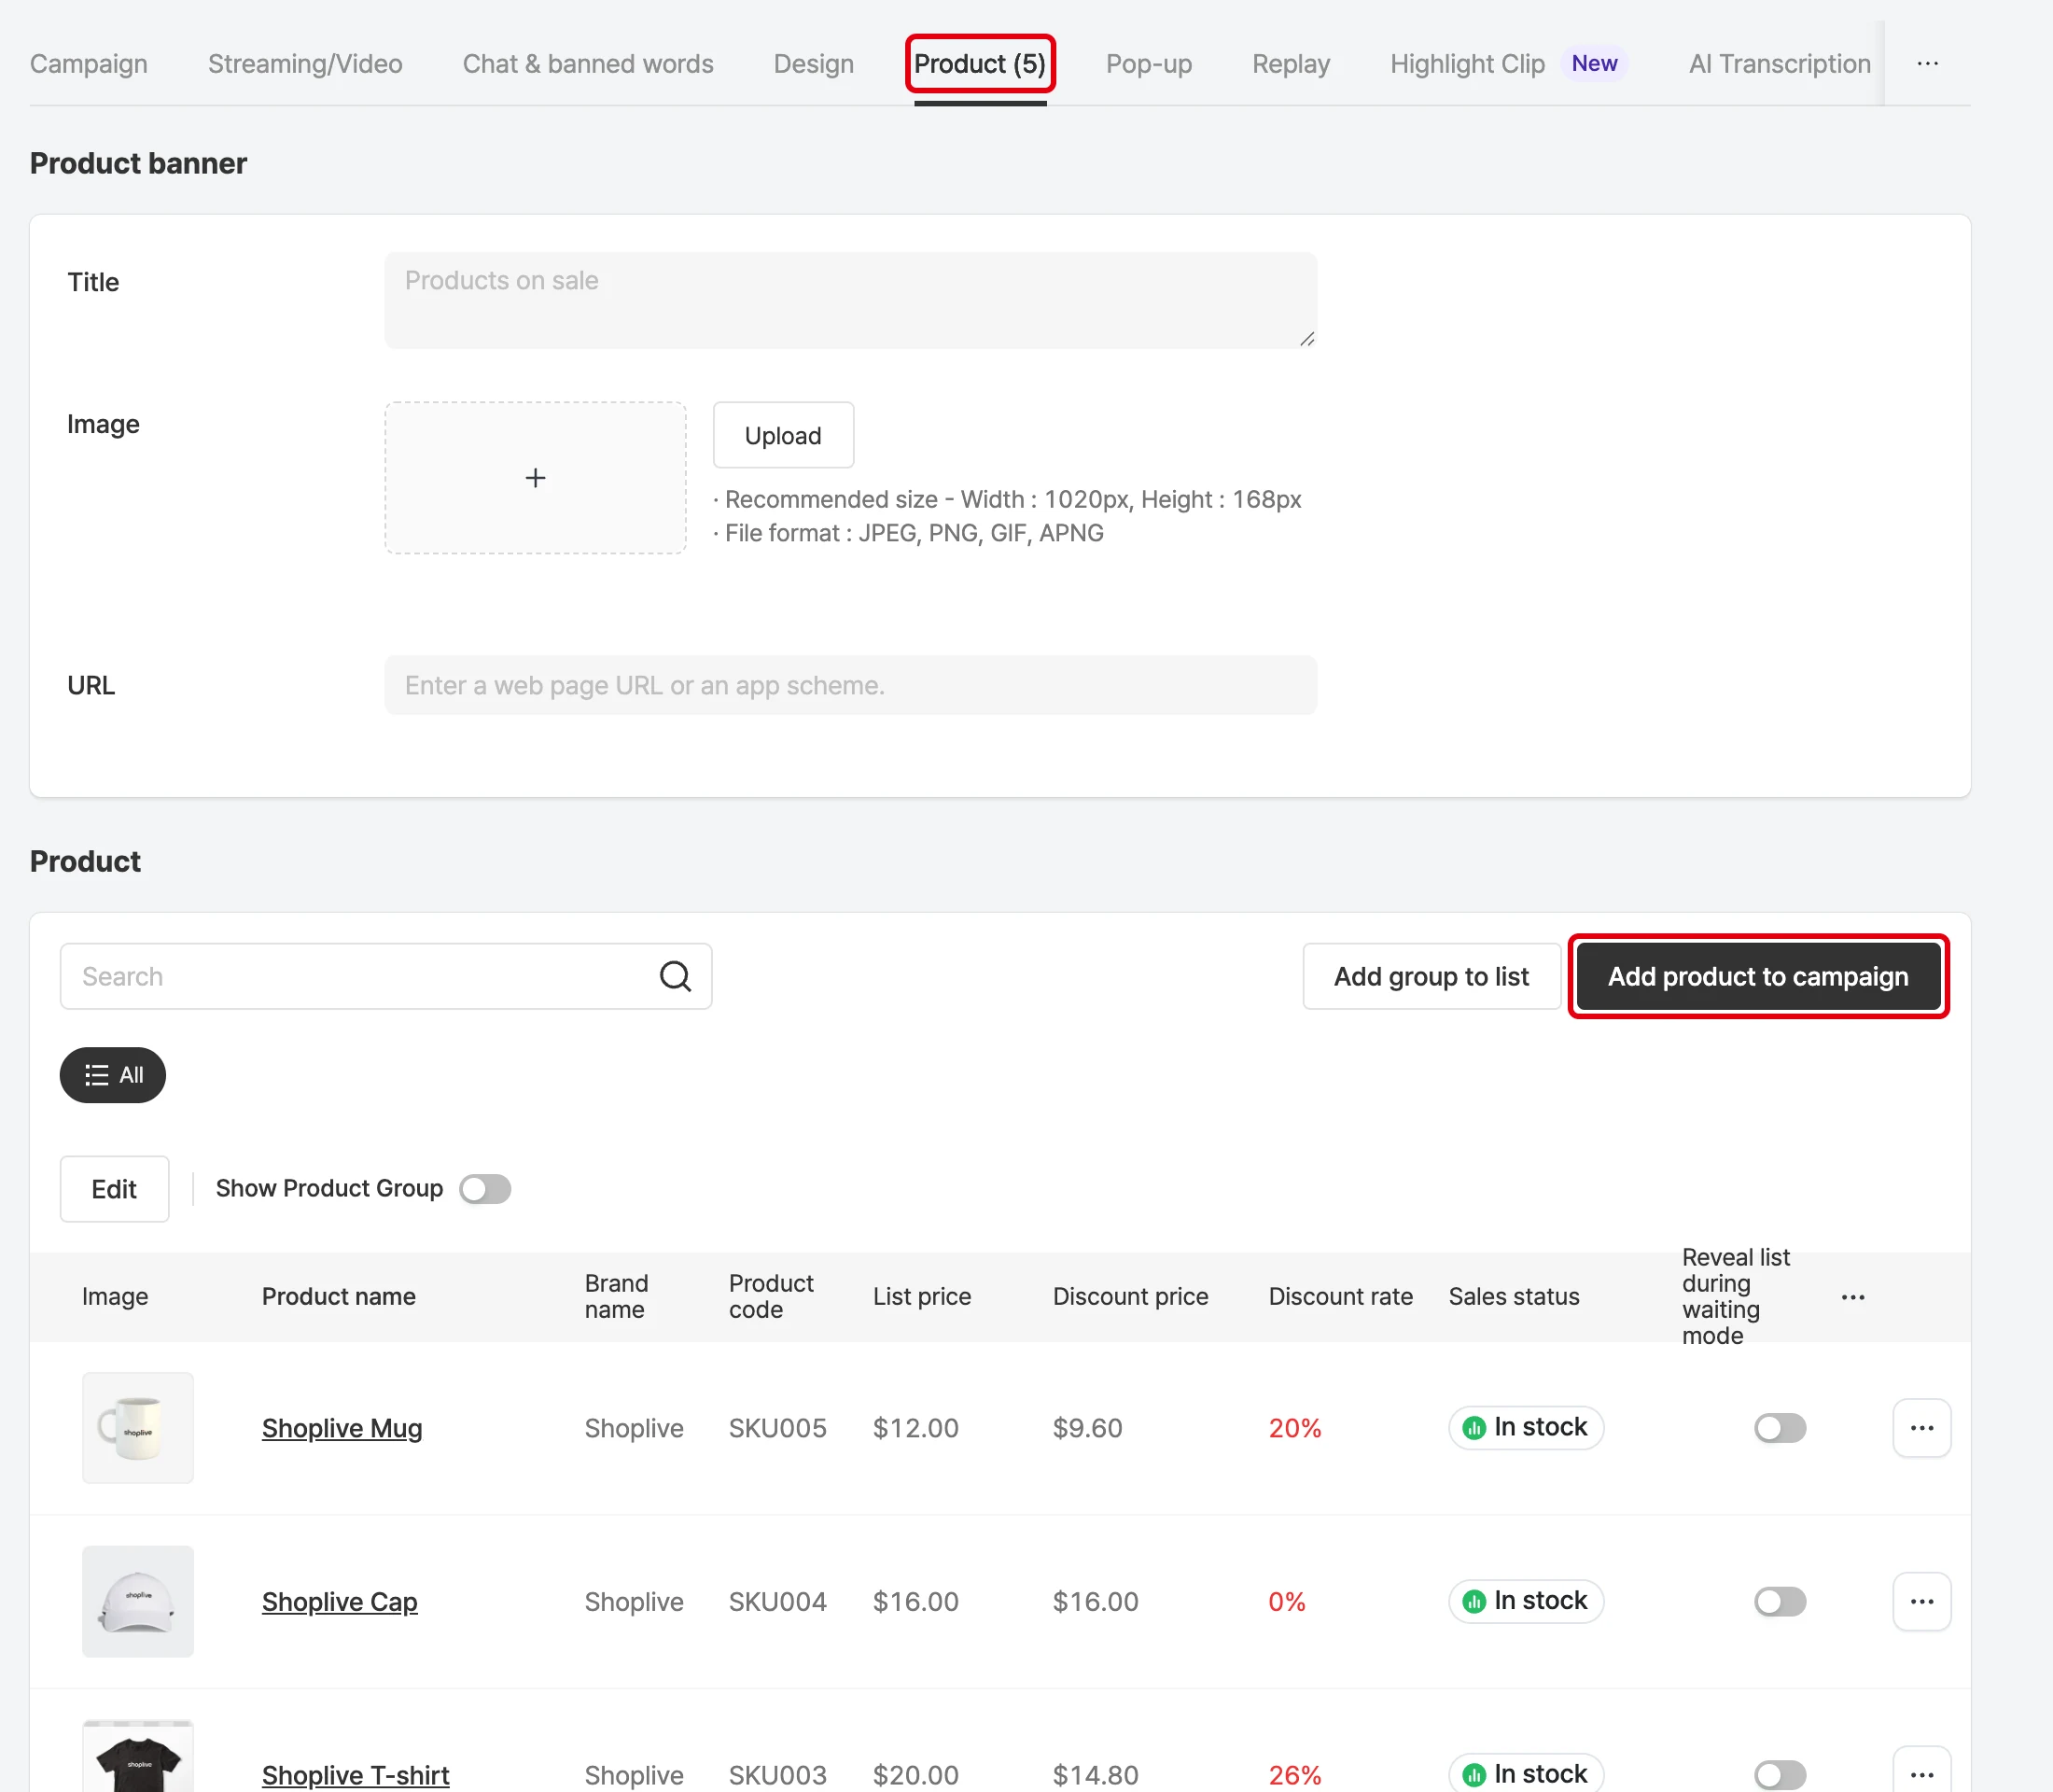Enable reveal during waiting for Shoplive Mug
Image resolution: width=2053 pixels, height=1792 pixels.
1780,1428
